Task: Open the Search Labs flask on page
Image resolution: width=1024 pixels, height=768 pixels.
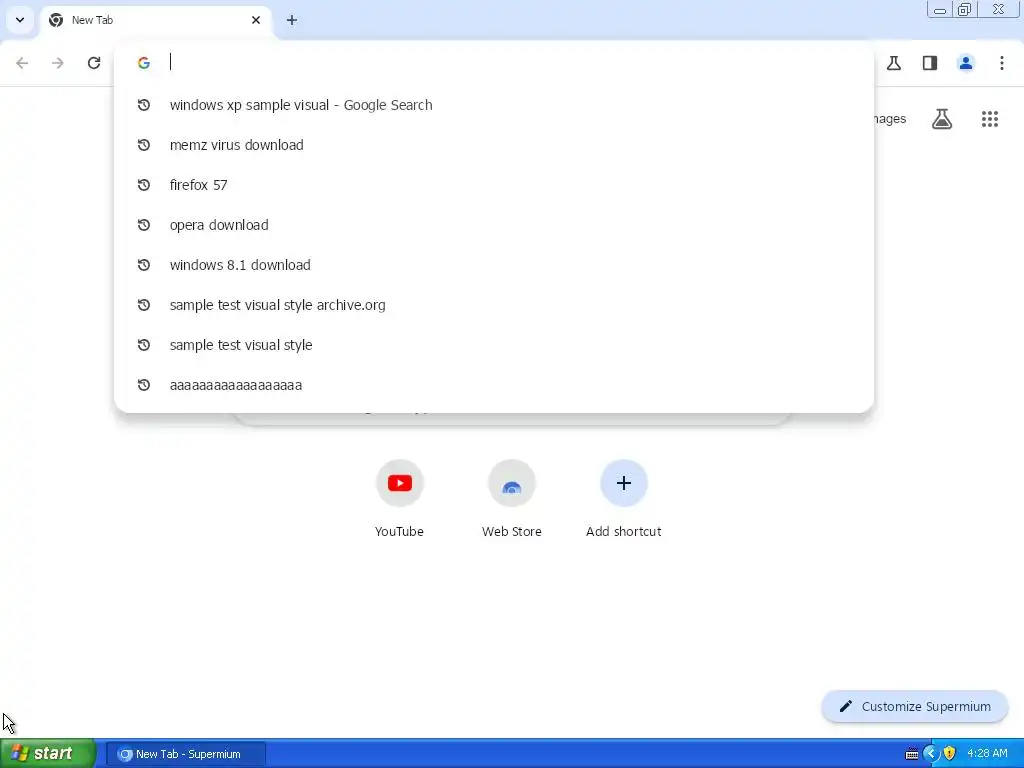Action: (942, 119)
